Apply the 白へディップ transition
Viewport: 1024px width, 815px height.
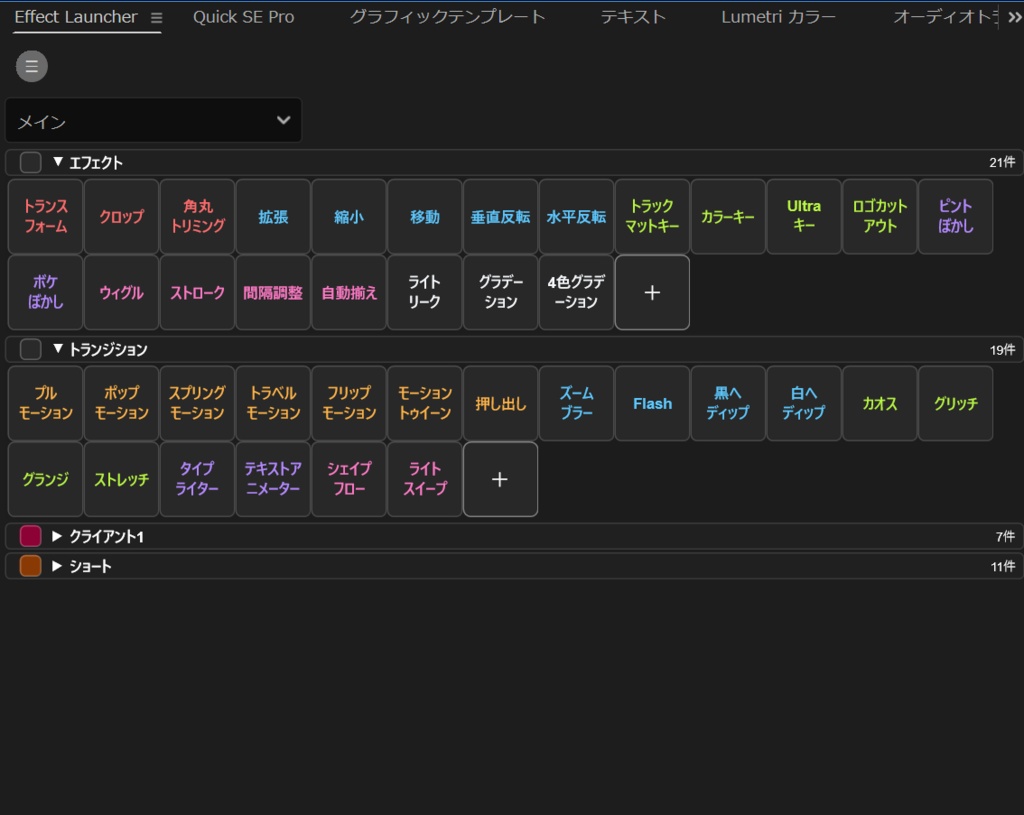click(804, 403)
